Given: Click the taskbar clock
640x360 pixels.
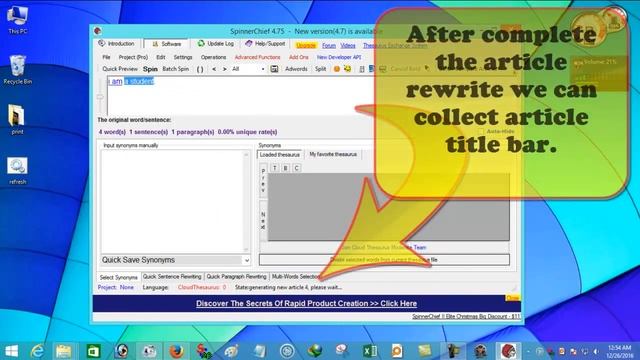Looking at the screenshot, I should point(619,351).
